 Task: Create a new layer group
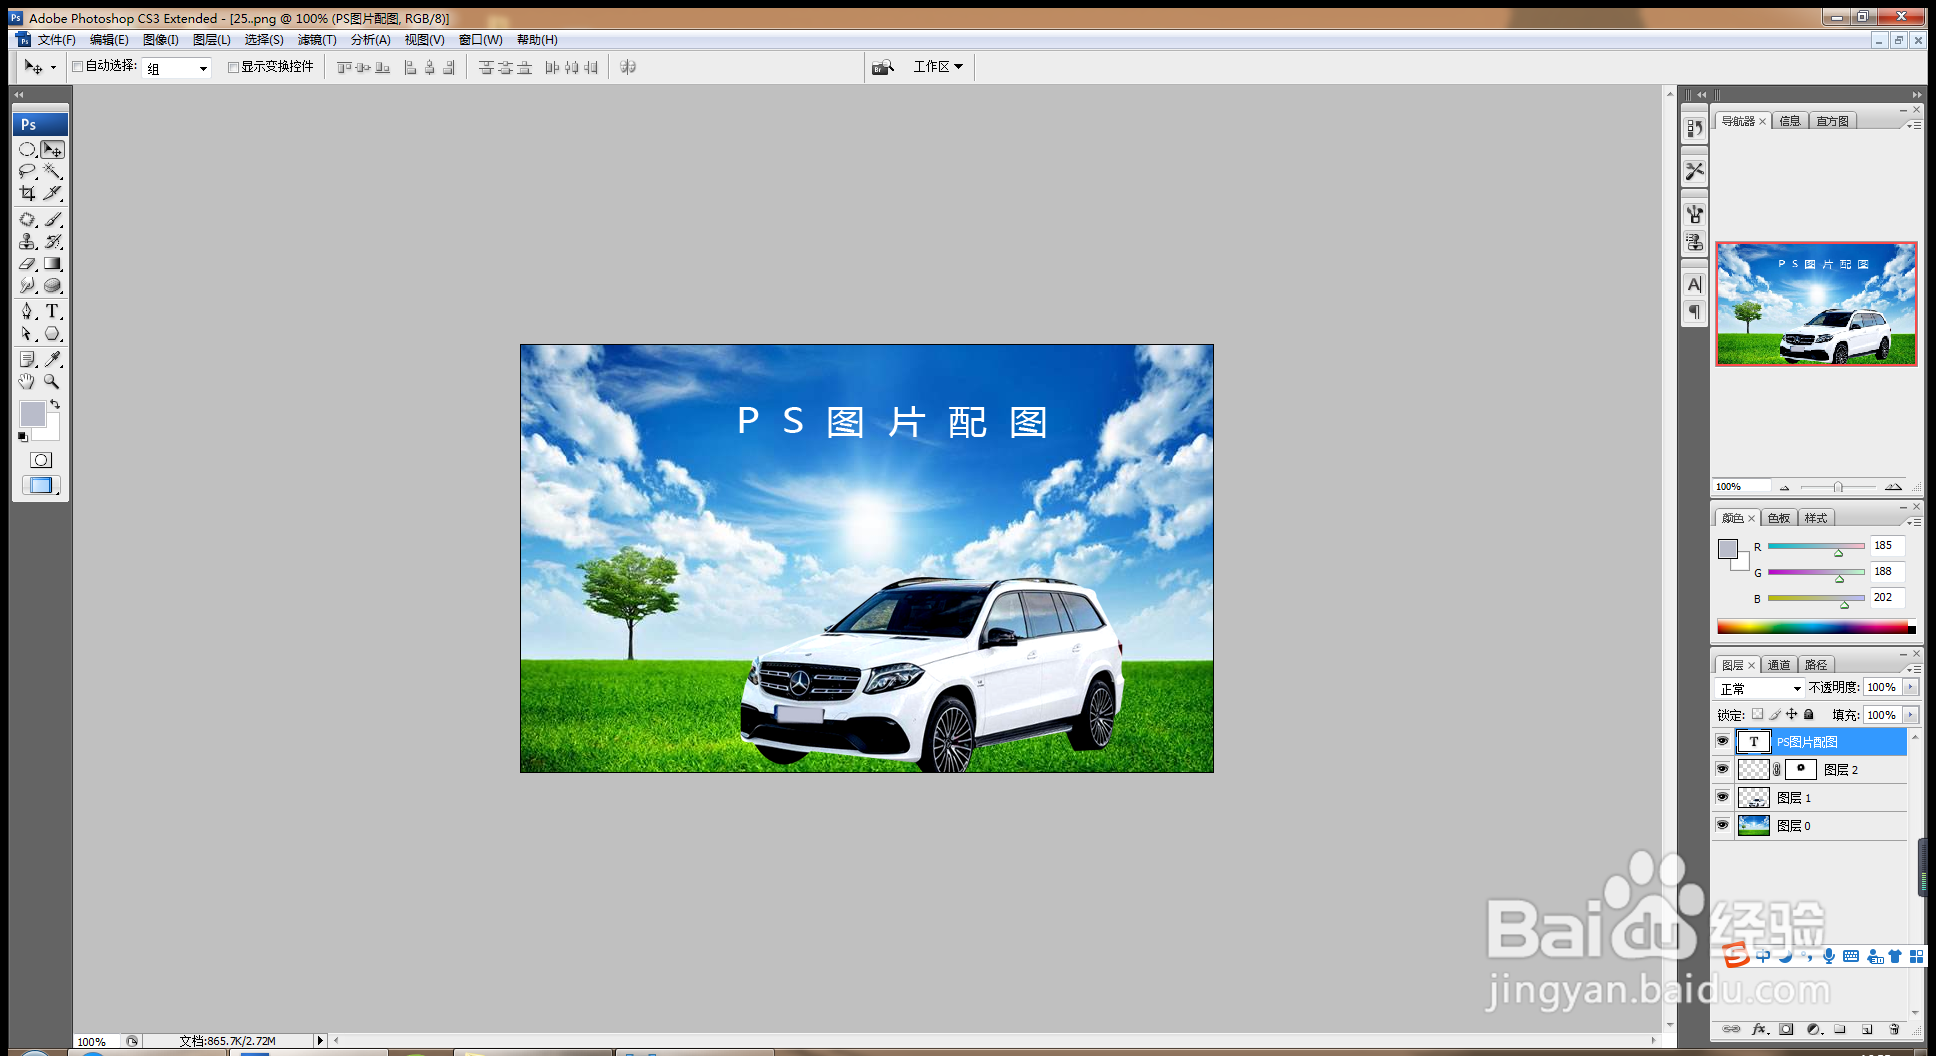coord(1840,1029)
